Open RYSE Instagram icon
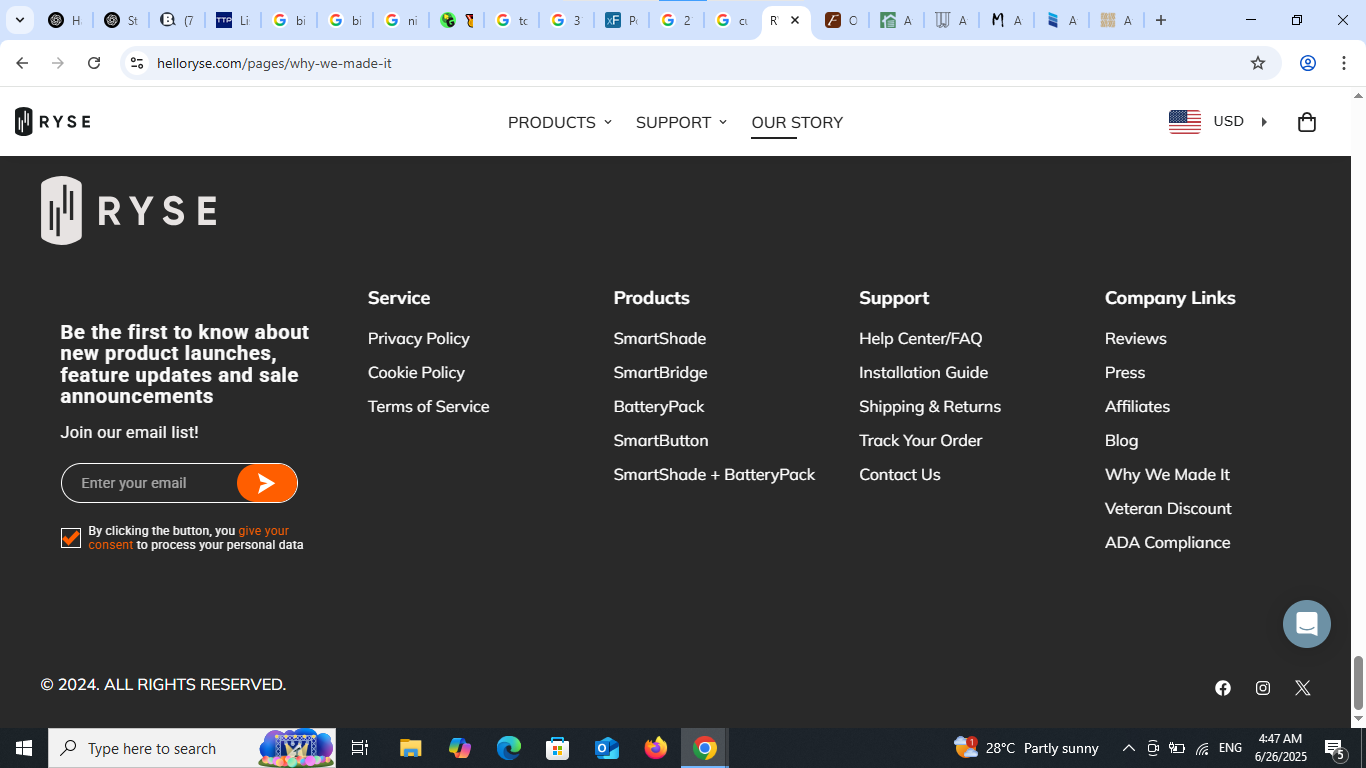Viewport: 1366px width, 768px height. pos(1263,688)
